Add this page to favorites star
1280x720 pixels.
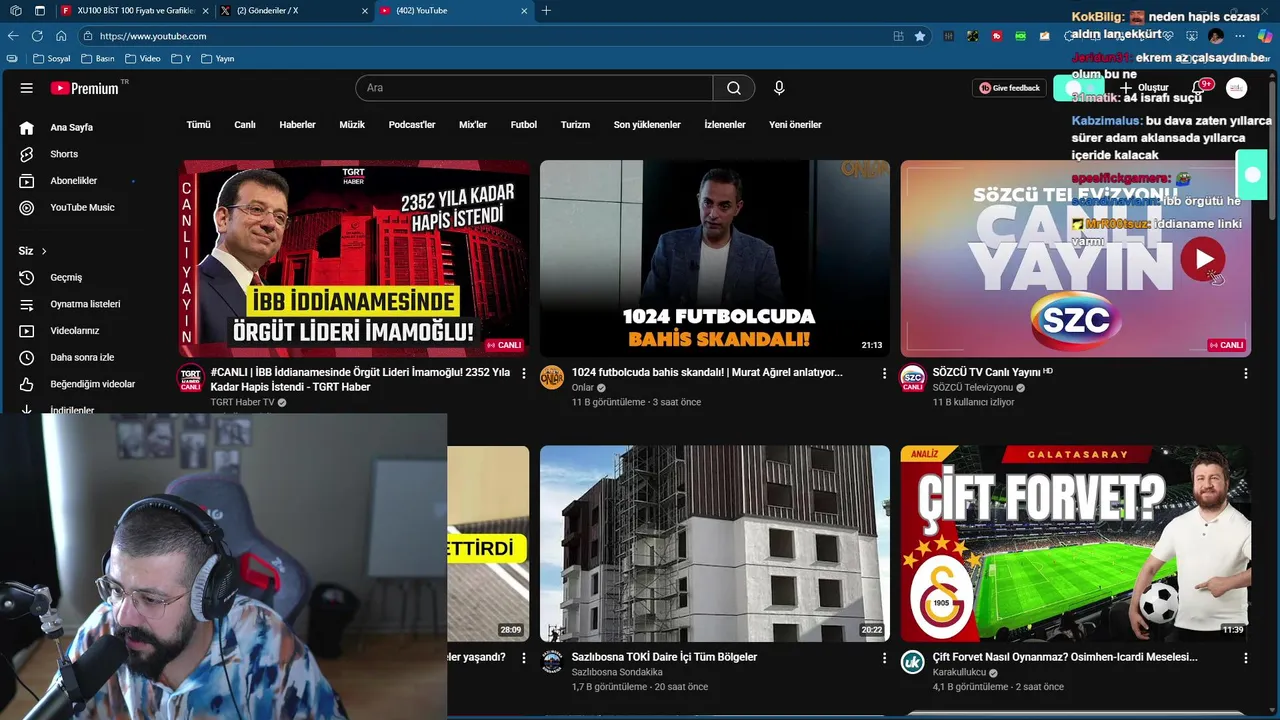920,36
